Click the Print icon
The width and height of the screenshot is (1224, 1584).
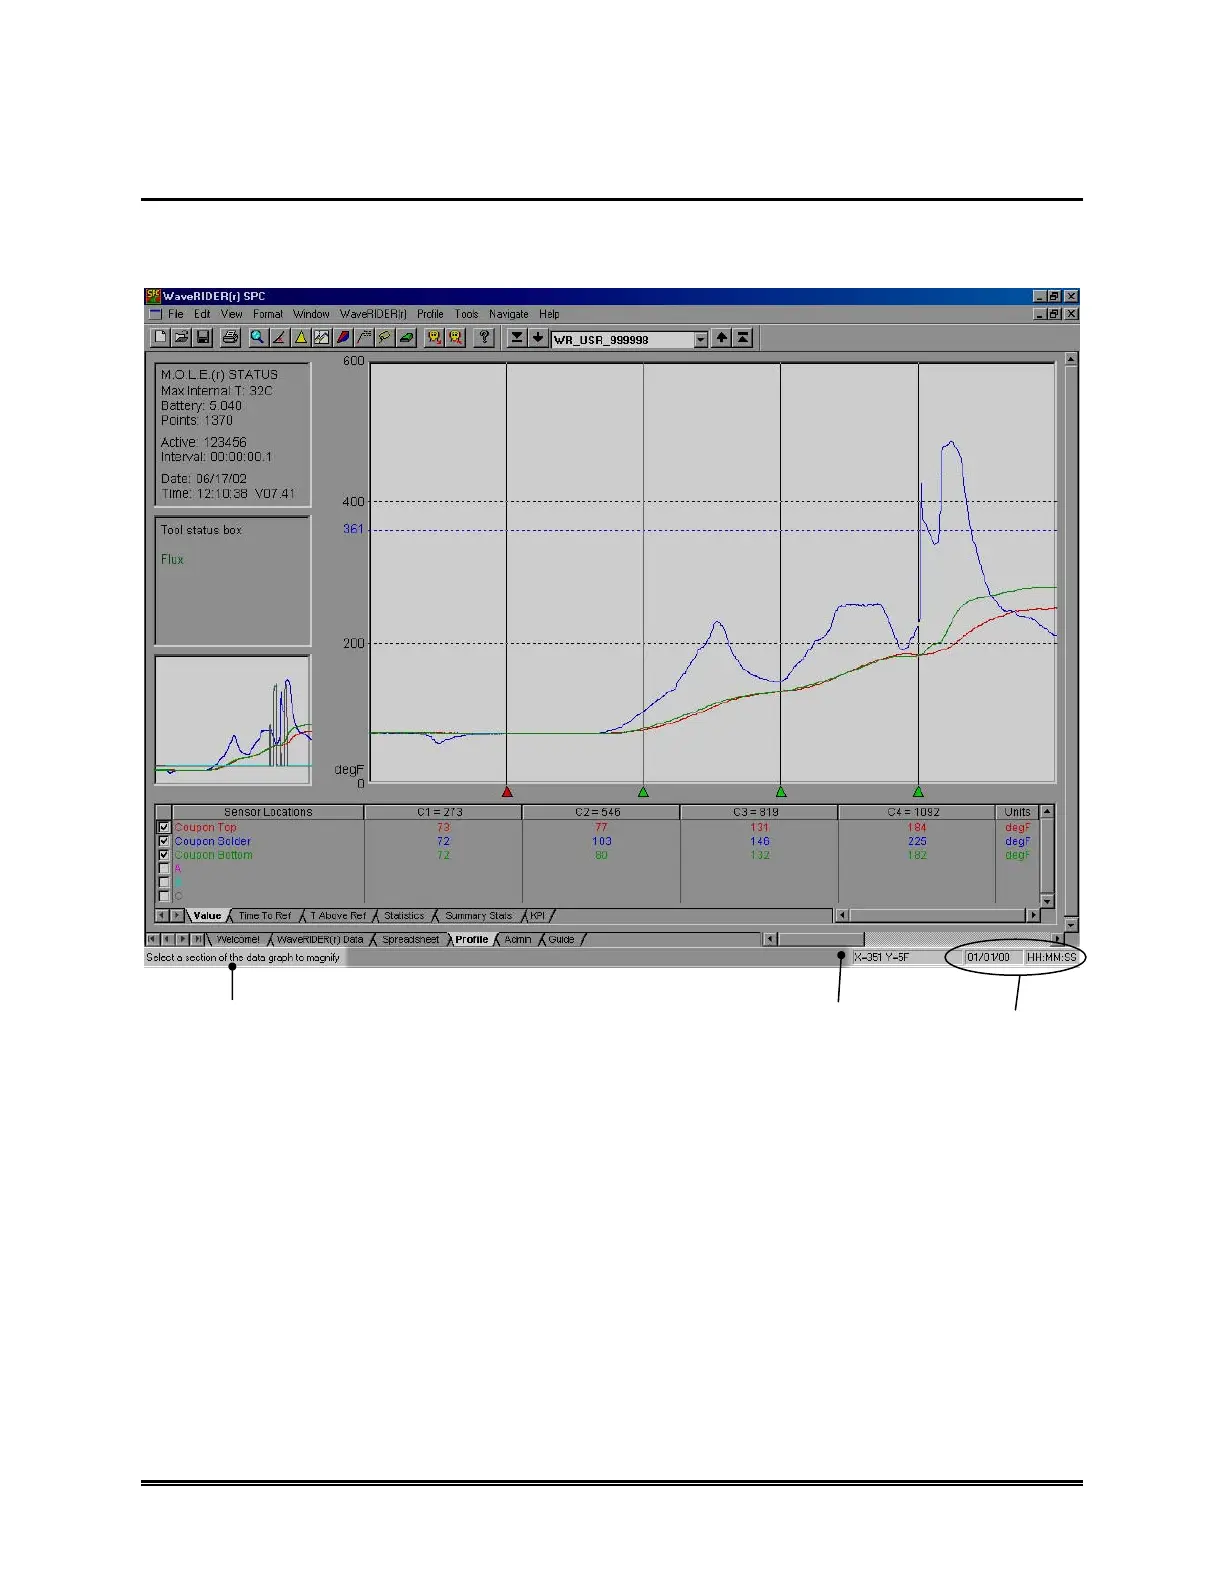(230, 338)
